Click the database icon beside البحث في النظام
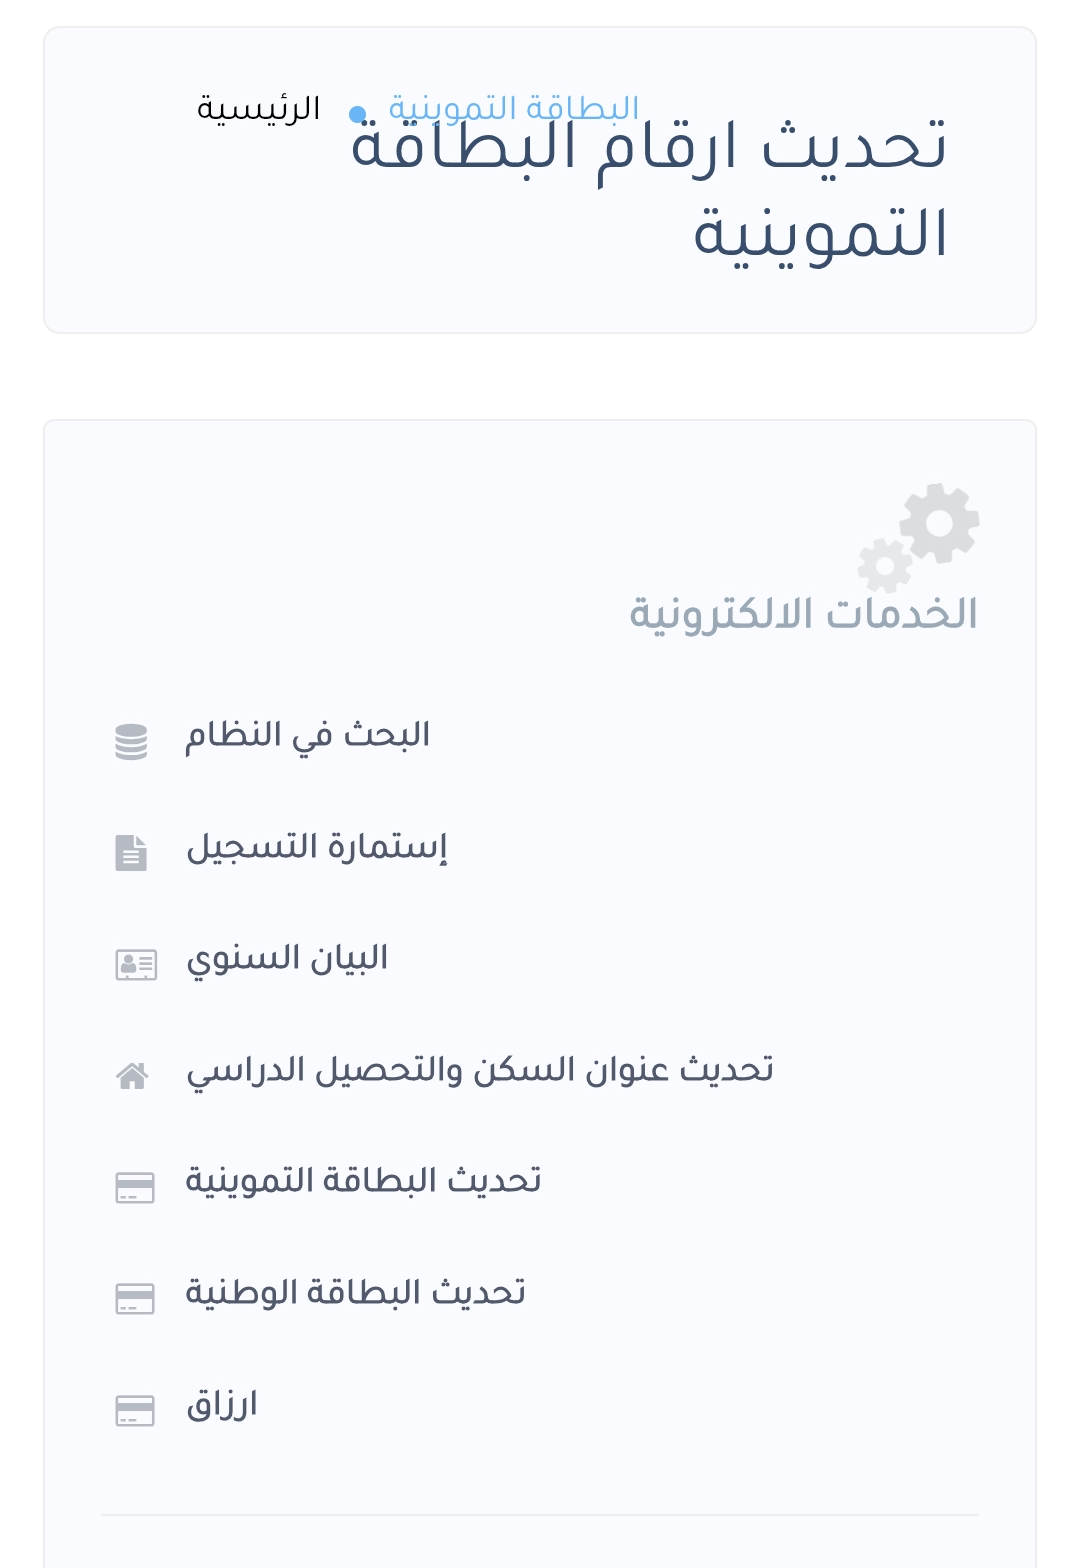Image resolution: width=1079 pixels, height=1568 pixels. [x=131, y=741]
